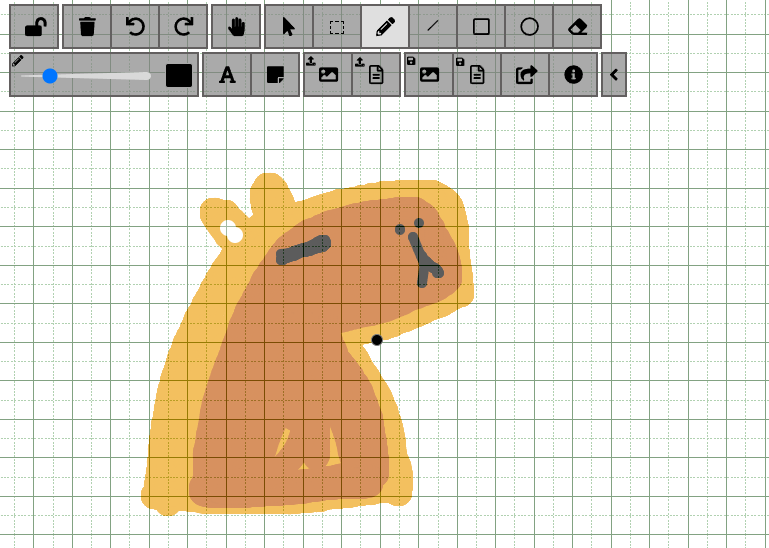Select the circle shape tool
Screen dimensions: 769x548
529,27
